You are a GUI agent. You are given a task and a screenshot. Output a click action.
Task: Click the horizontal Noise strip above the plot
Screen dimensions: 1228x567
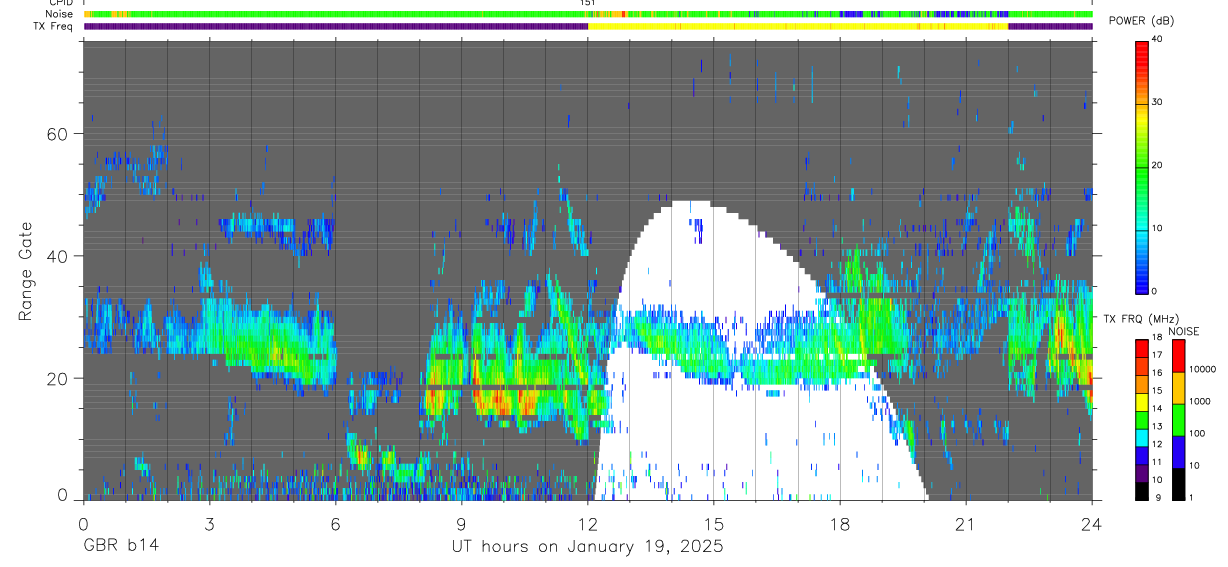(x=588, y=14)
